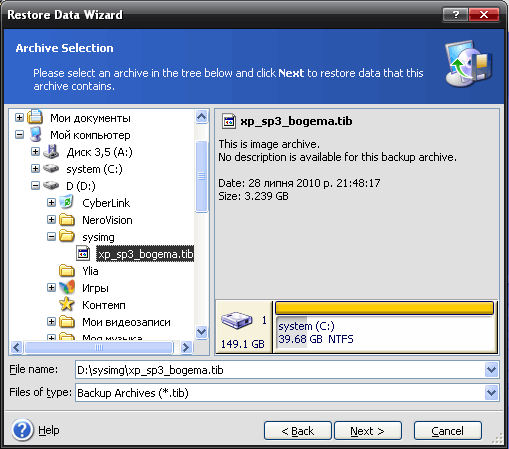
Task: Open the Files of type dropdown
Action: pos(492,393)
